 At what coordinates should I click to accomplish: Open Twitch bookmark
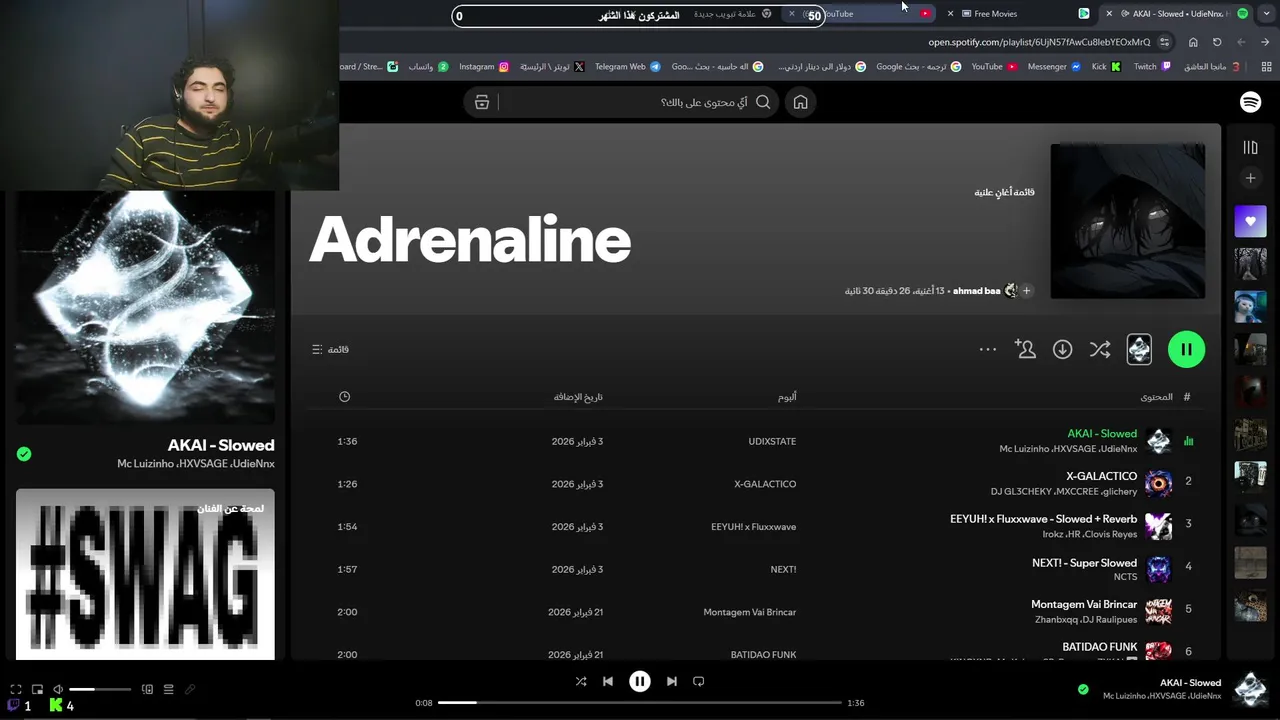coord(1152,67)
